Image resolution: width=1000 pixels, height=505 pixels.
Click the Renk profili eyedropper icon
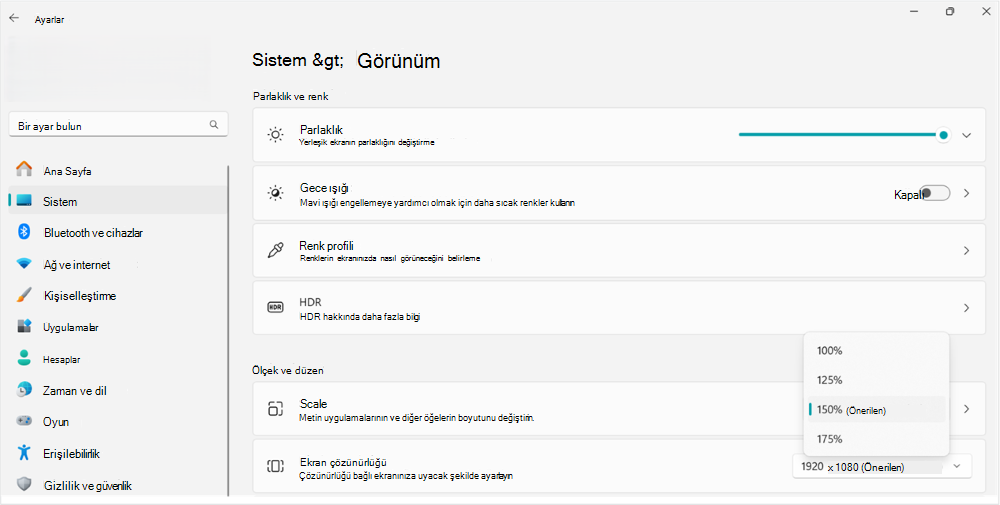pos(276,251)
